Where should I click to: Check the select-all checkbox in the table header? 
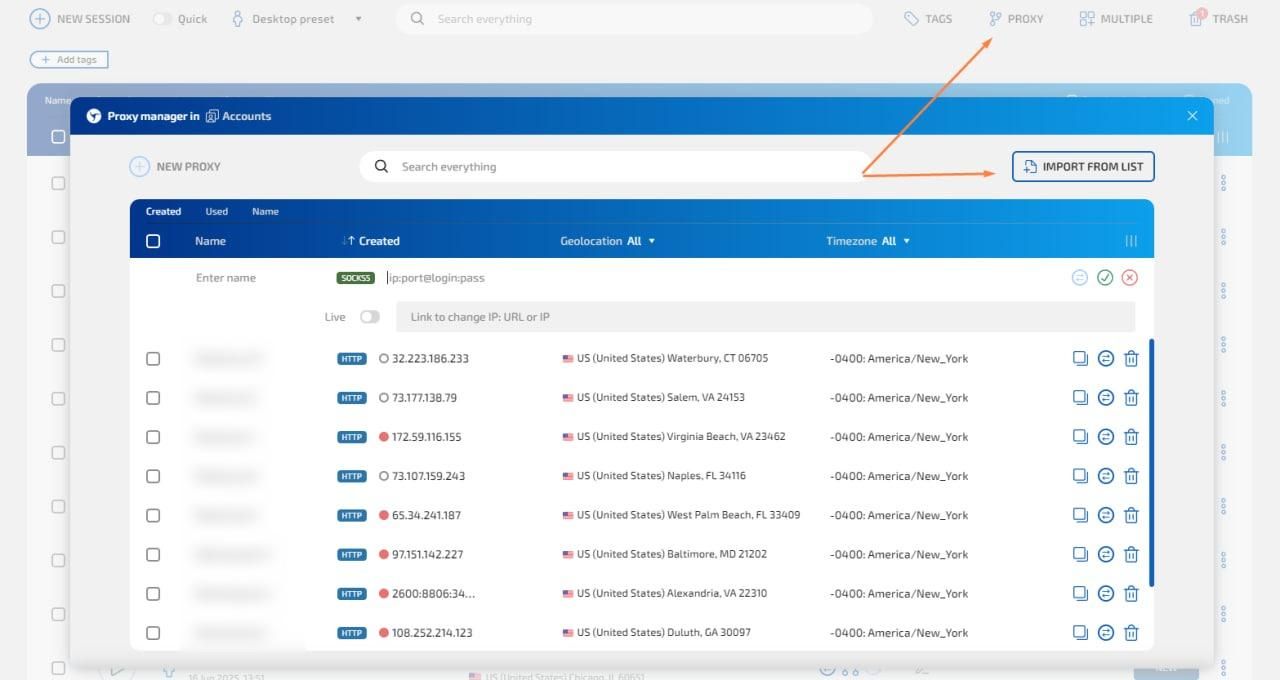[x=153, y=240]
